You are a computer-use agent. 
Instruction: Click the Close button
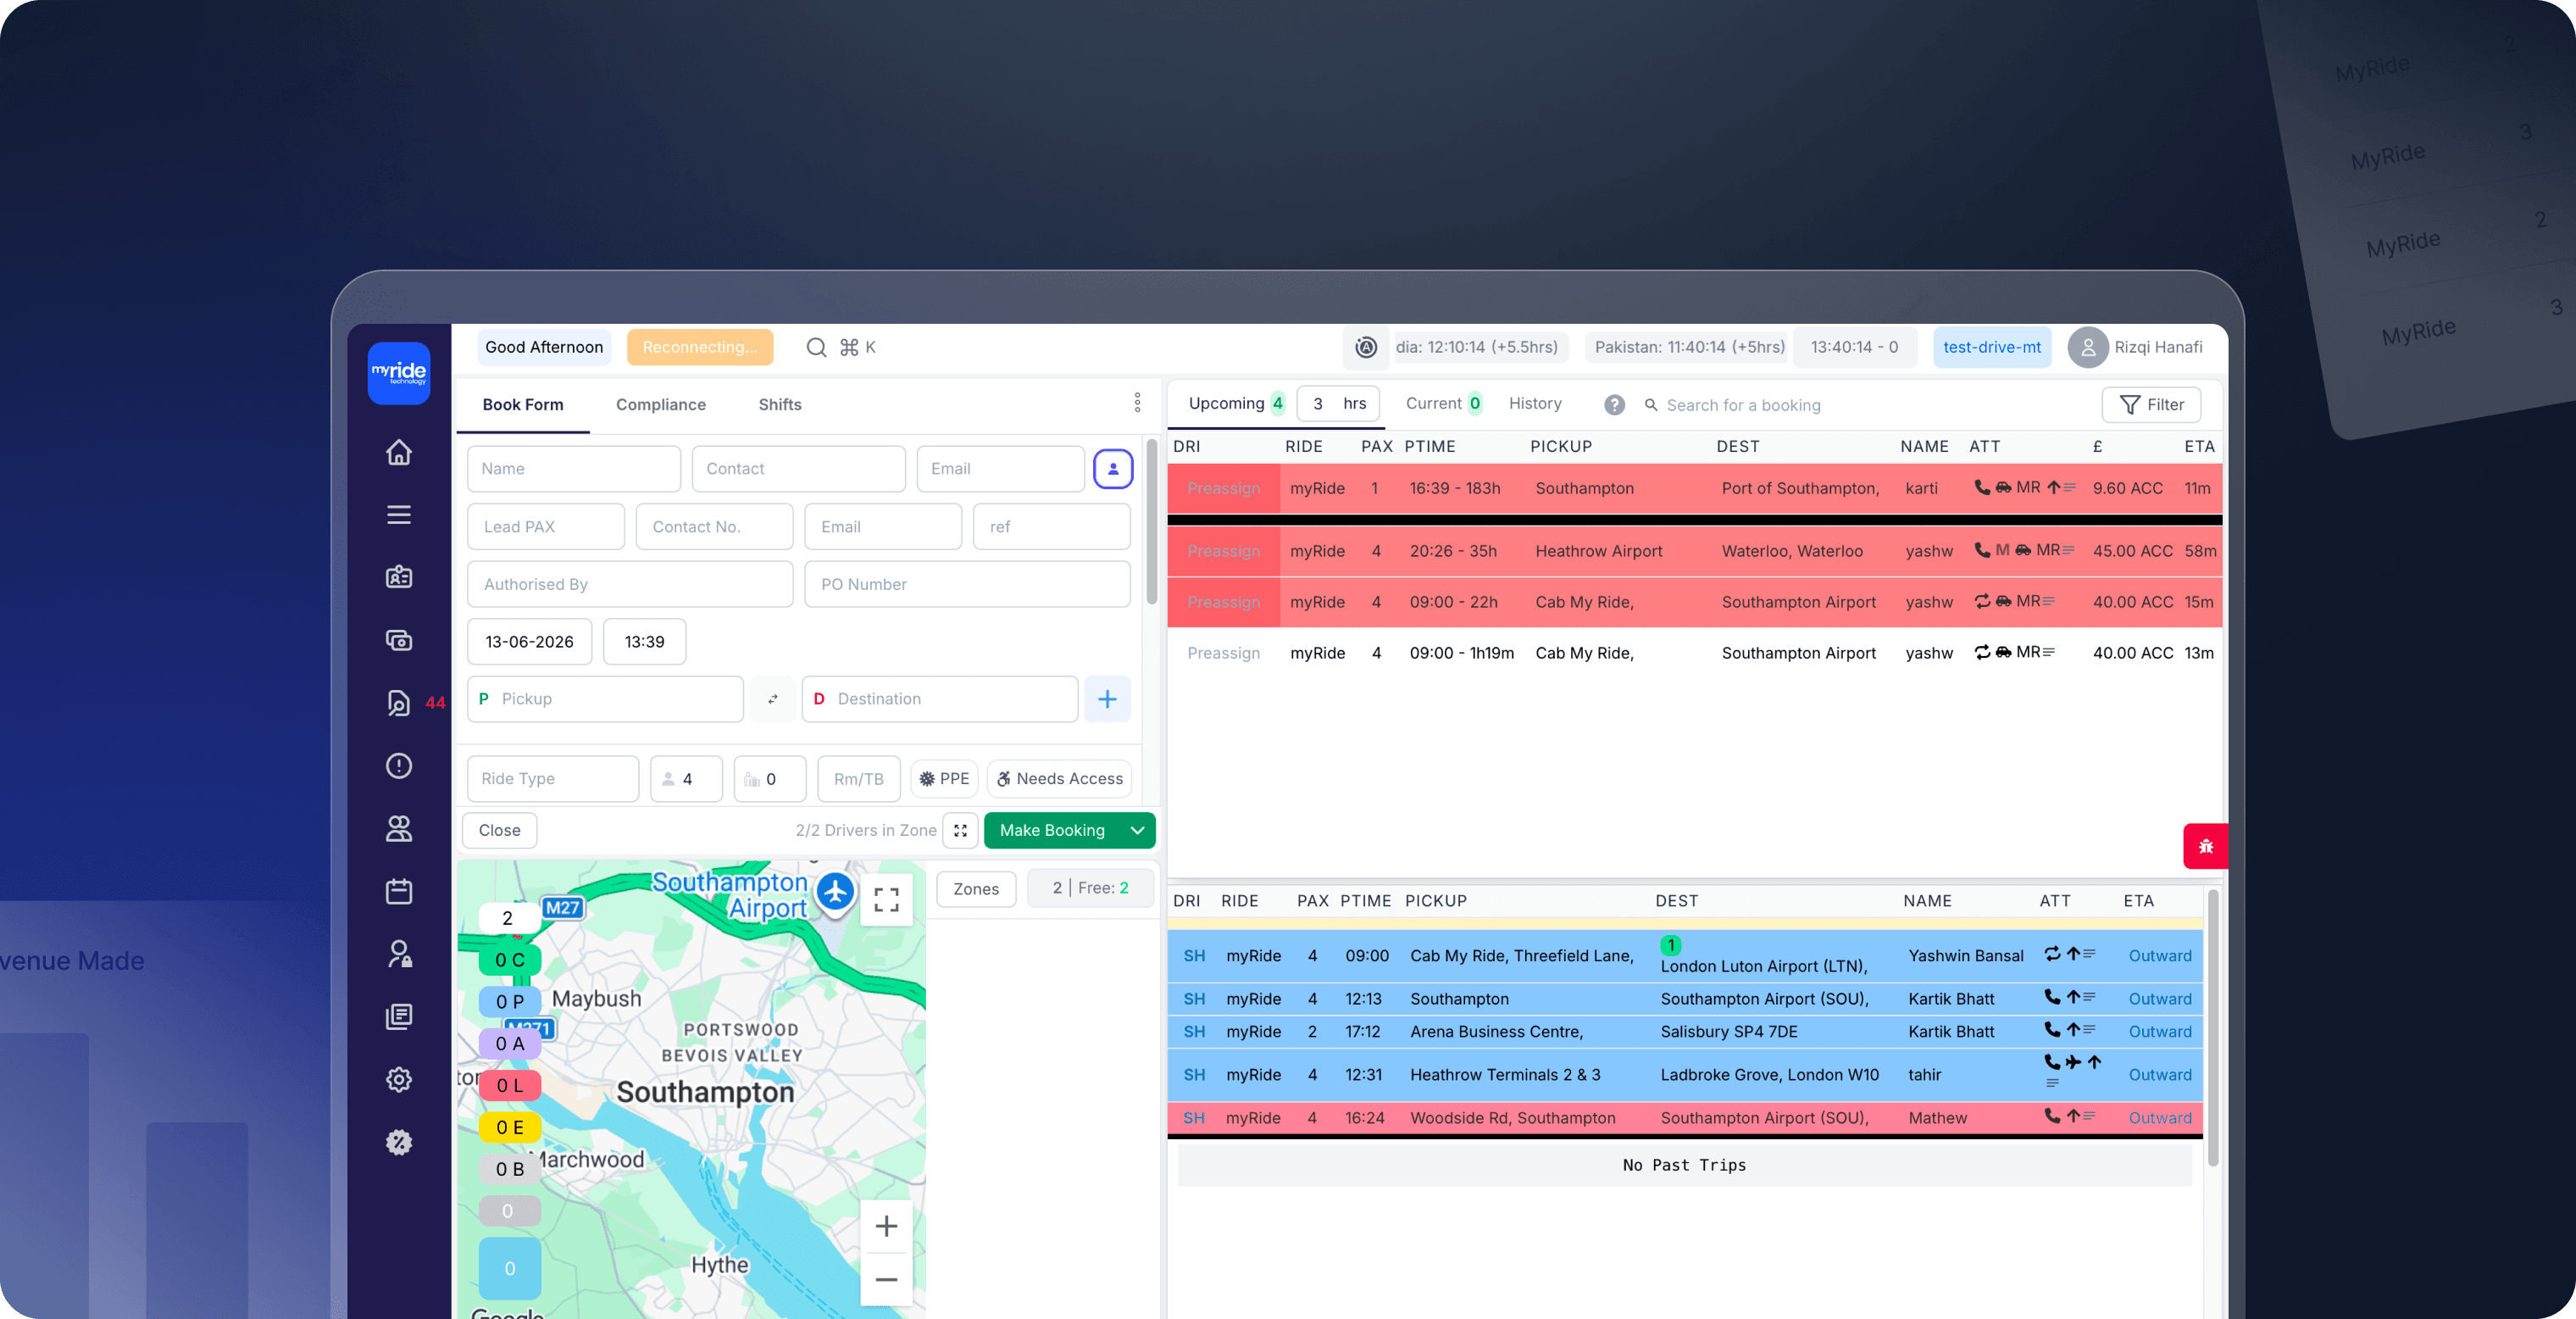point(499,830)
